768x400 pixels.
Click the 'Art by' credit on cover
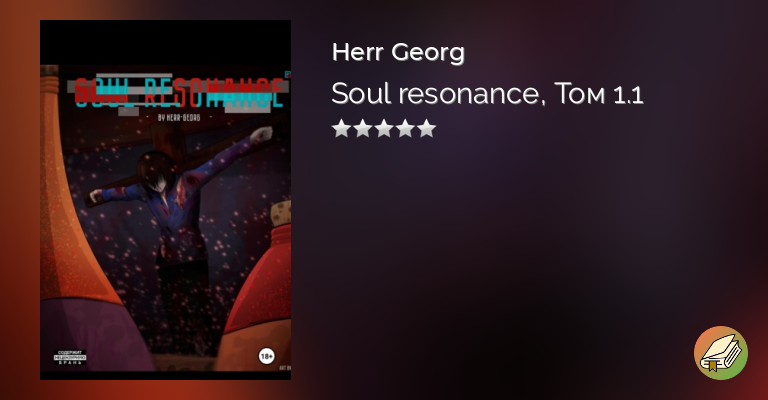[285, 368]
